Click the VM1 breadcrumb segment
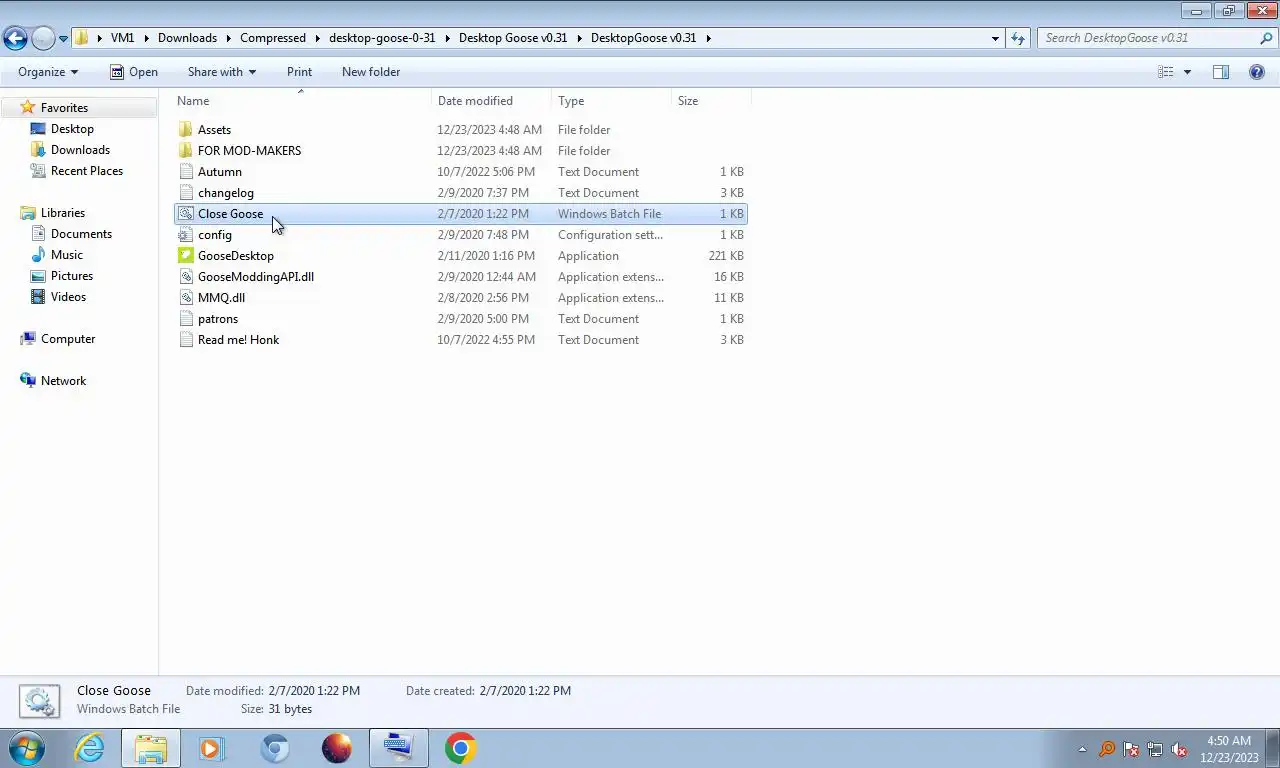Viewport: 1280px width, 768px height. pos(122,38)
